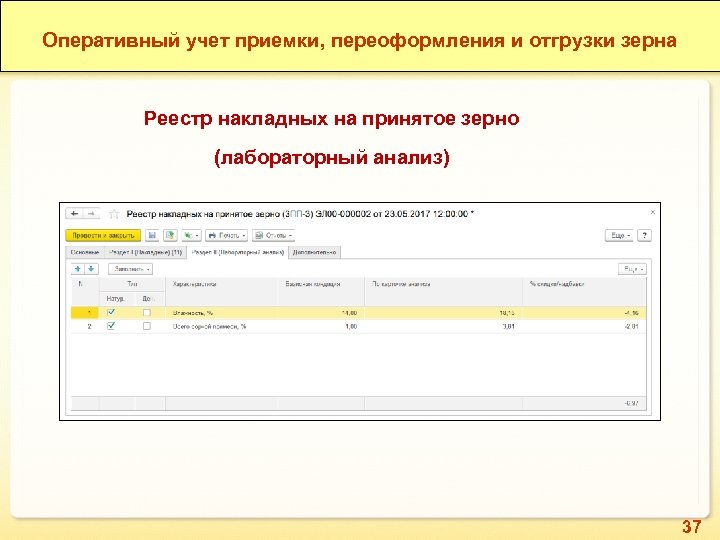Go forward with the right arrow button
720x540 pixels.
click(x=91, y=214)
